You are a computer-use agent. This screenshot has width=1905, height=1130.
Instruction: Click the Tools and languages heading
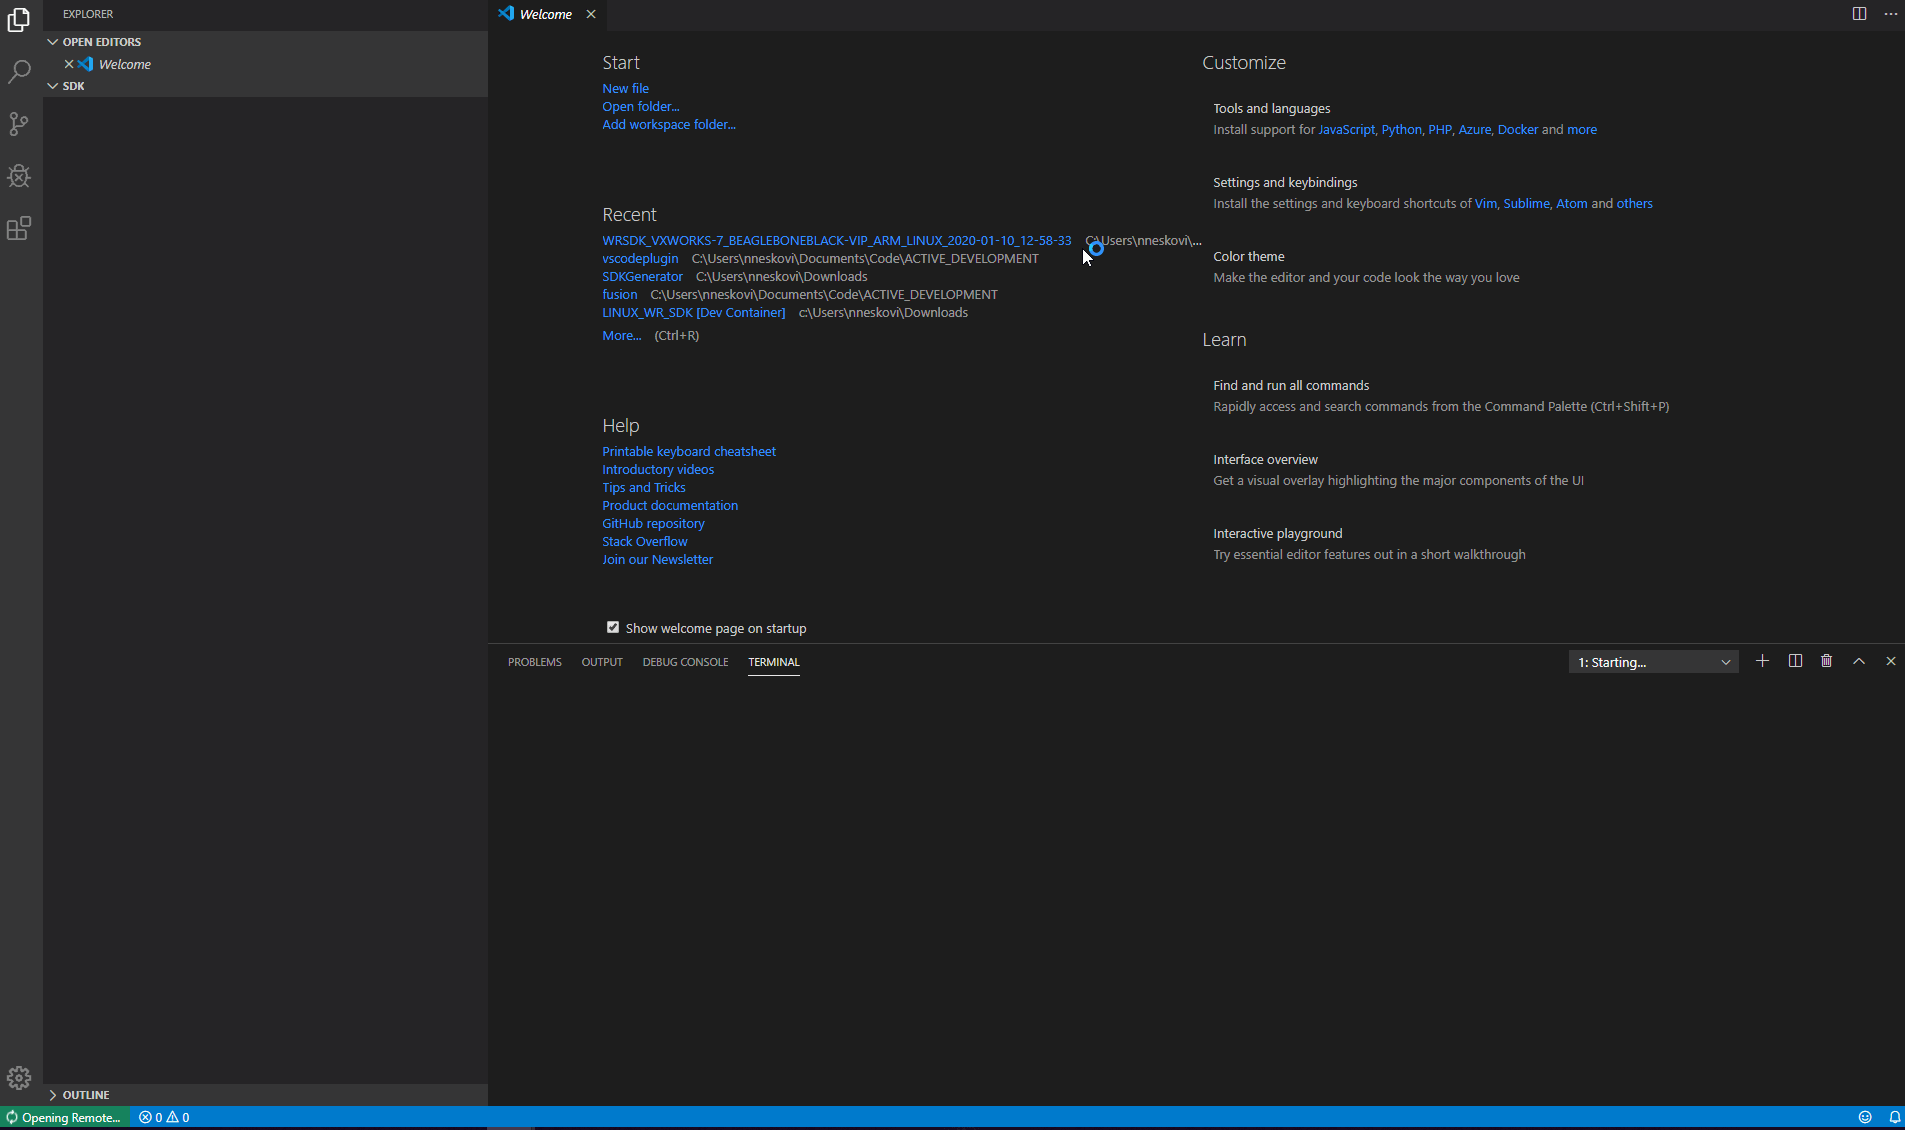pyautogui.click(x=1271, y=108)
